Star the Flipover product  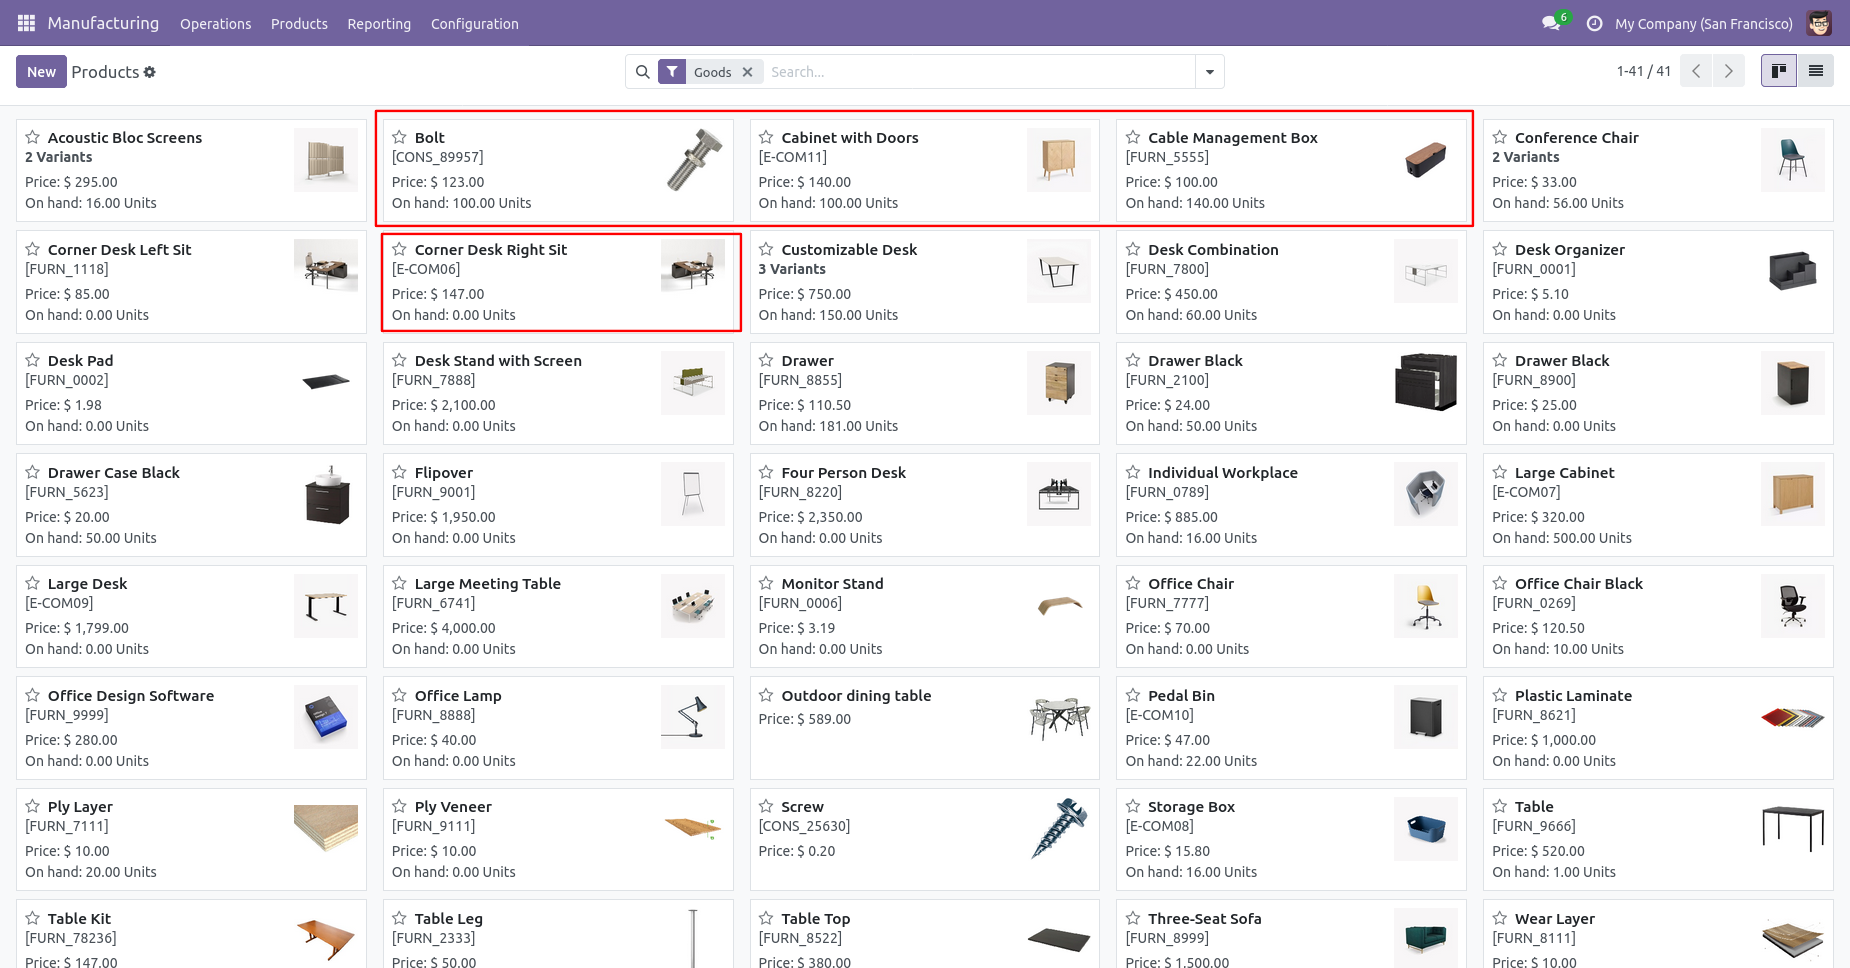click(399, 472)
